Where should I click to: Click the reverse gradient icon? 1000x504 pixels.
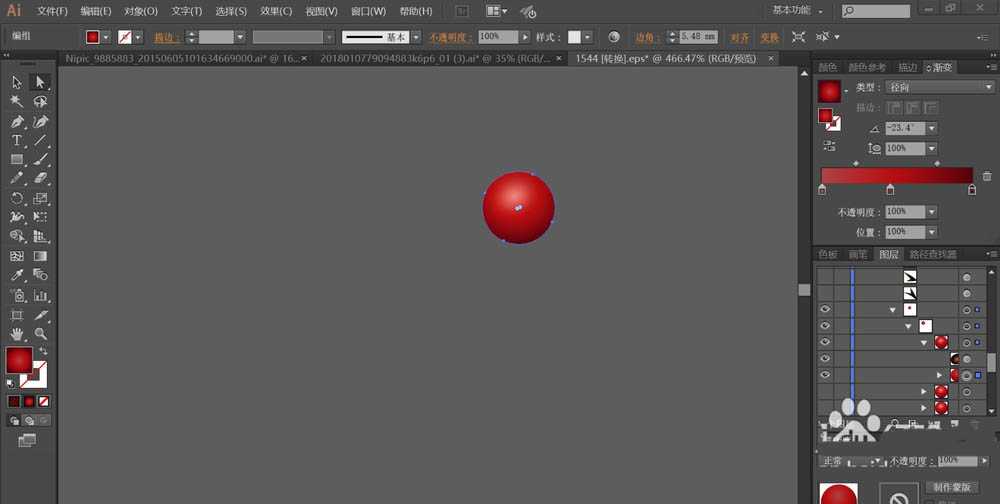[x=828, y=146]
